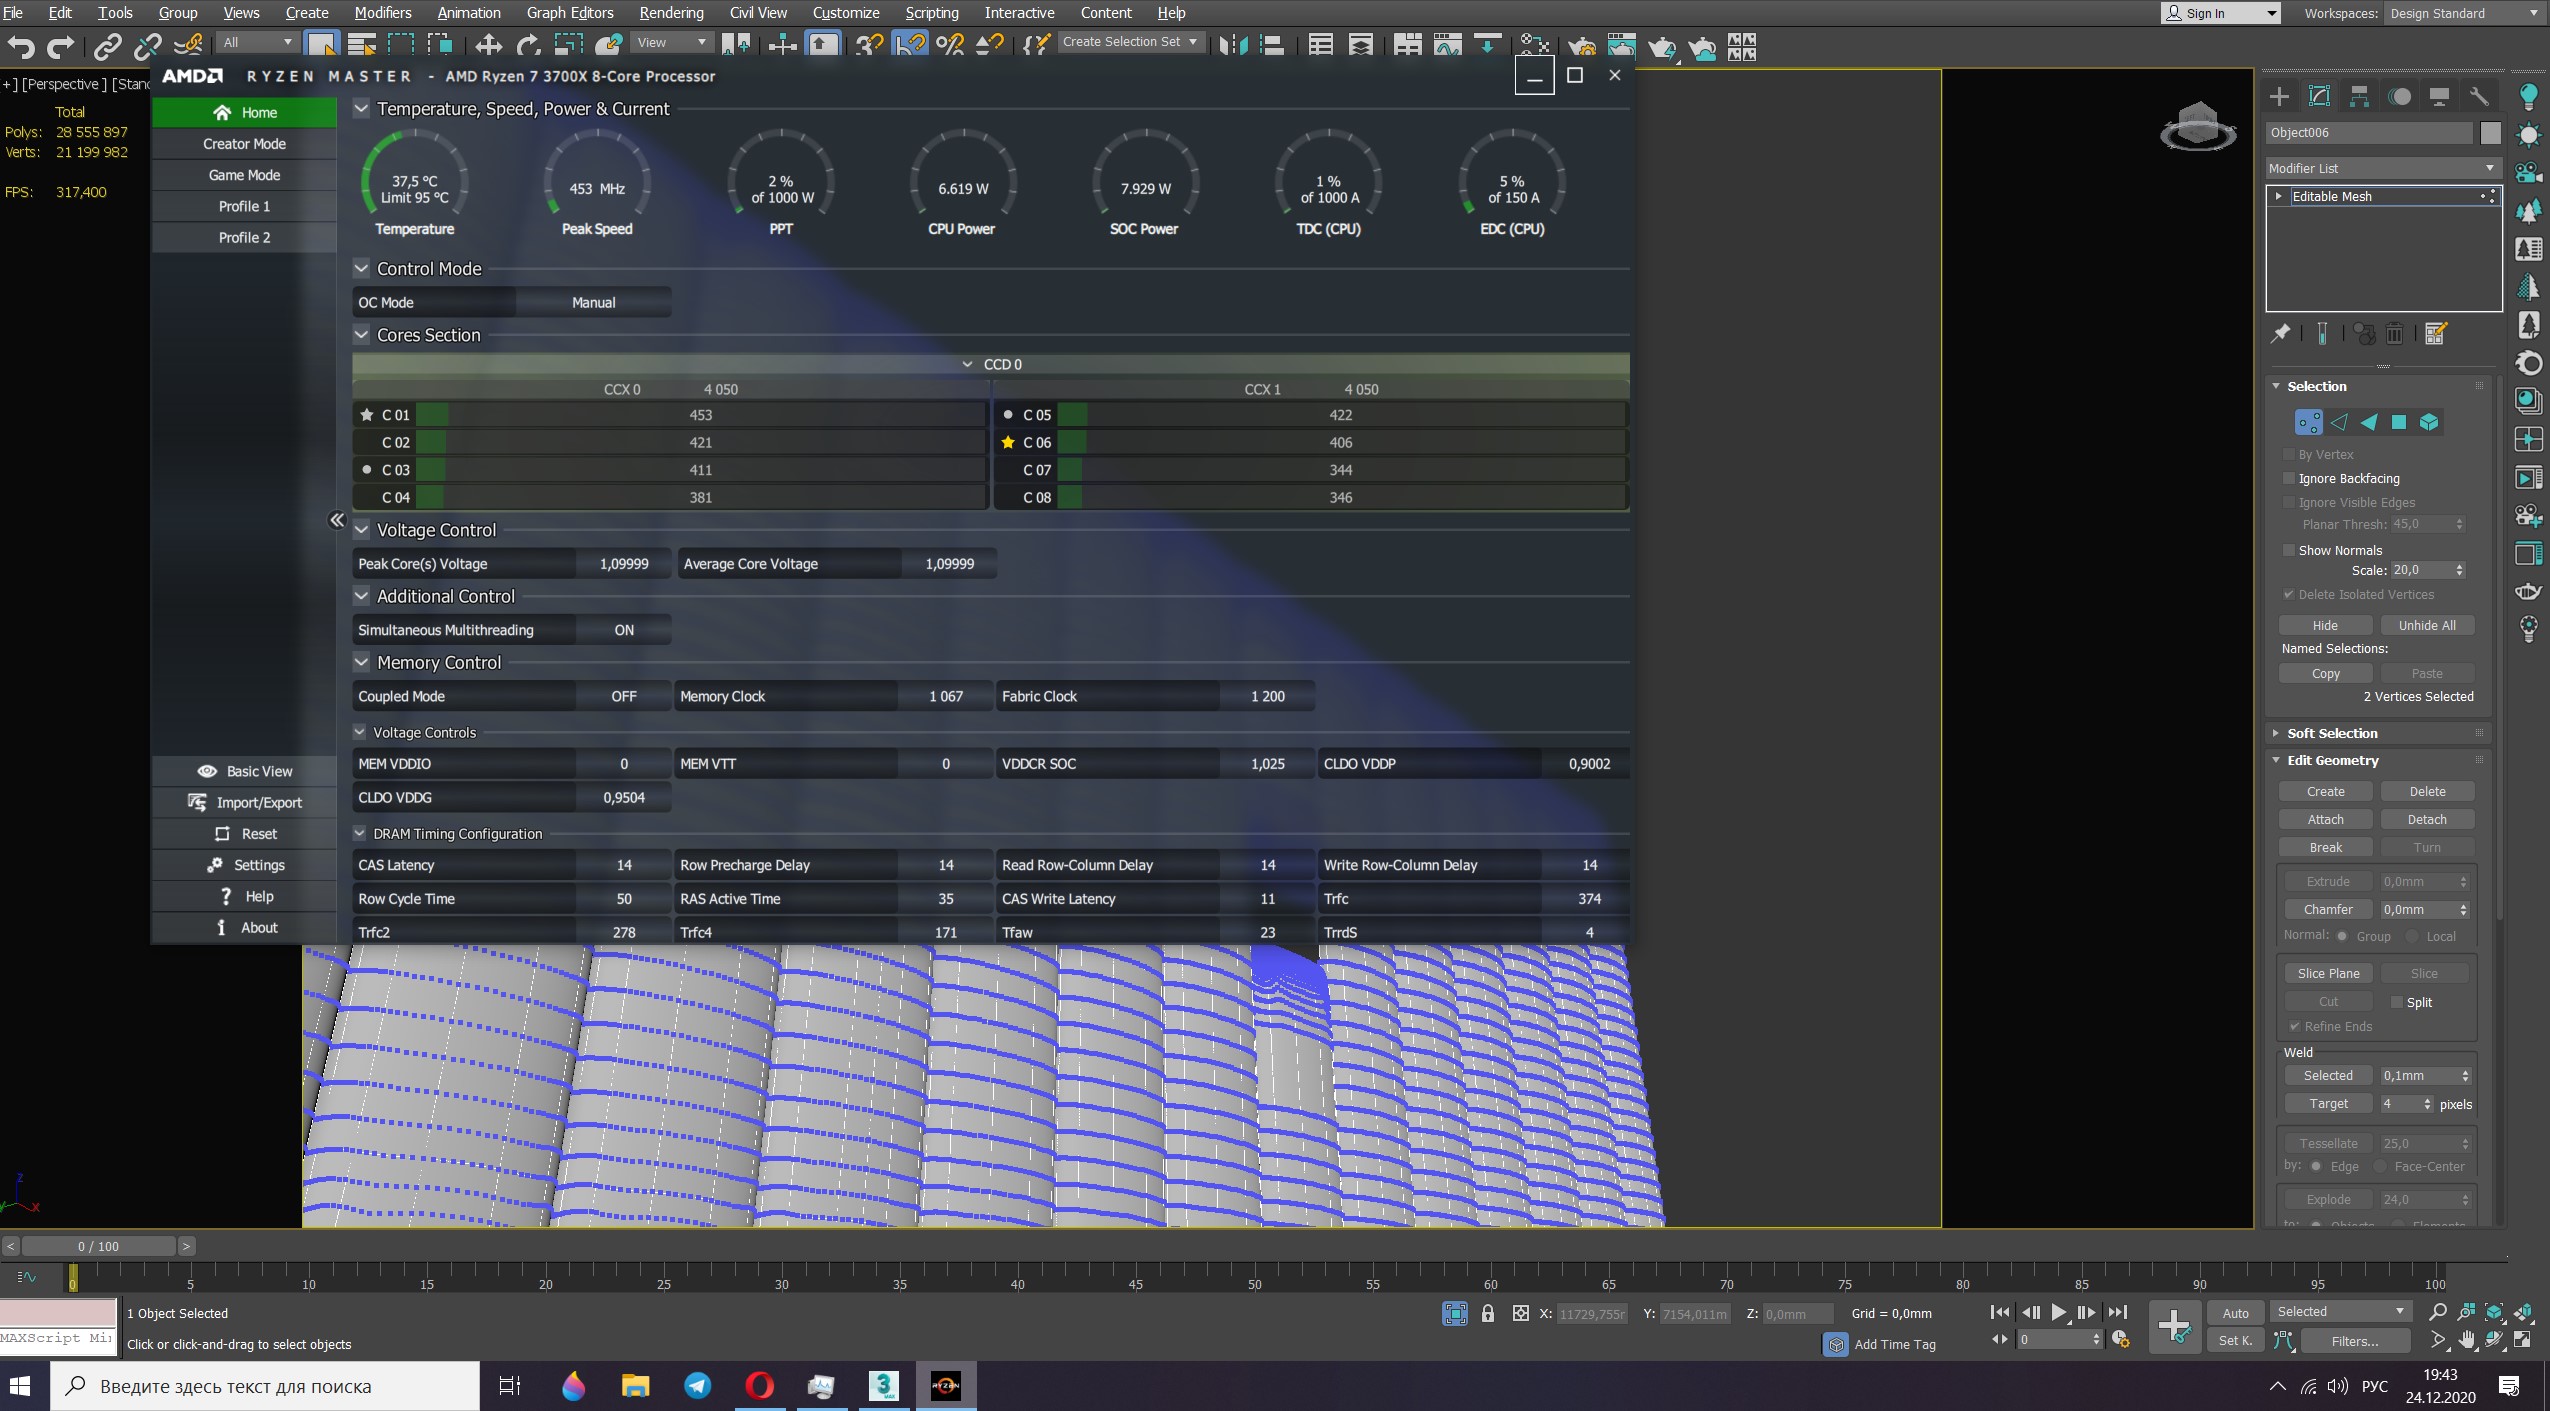2550x1411 pixels.
Task: Select Polygon sub-object level icon
Action: [2398, 422]
